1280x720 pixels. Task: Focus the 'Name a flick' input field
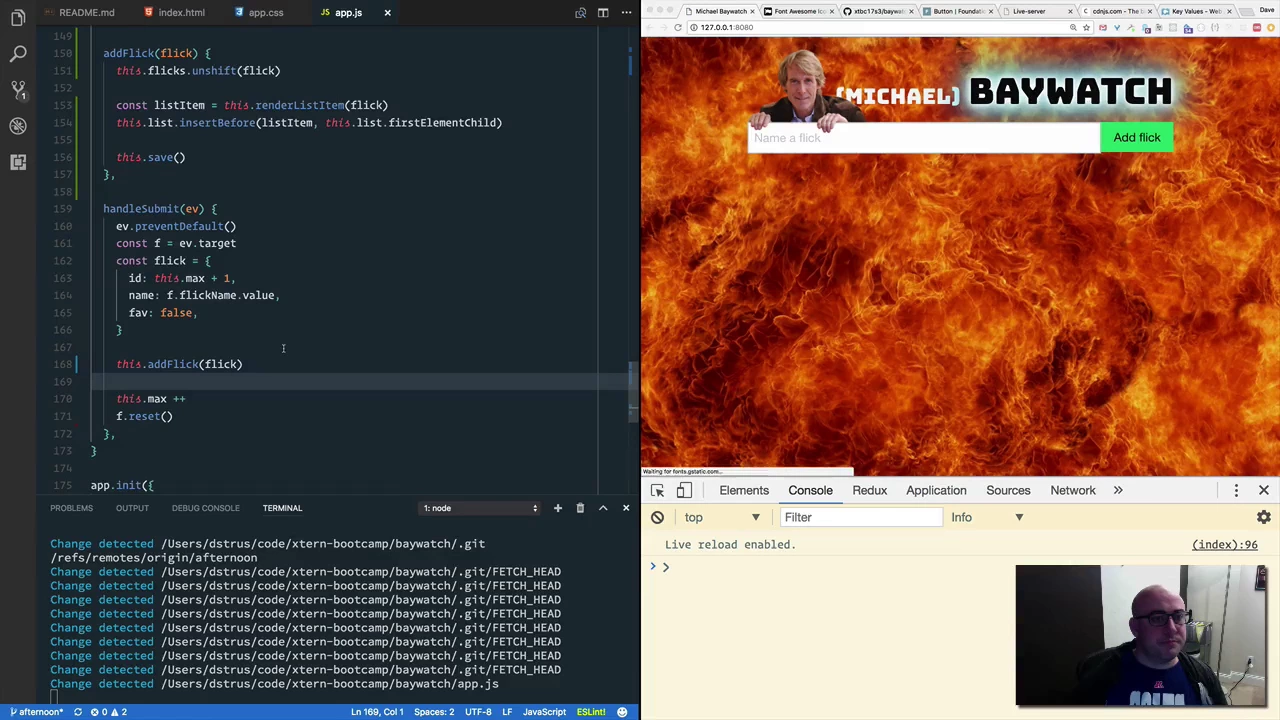click(923, 138)
